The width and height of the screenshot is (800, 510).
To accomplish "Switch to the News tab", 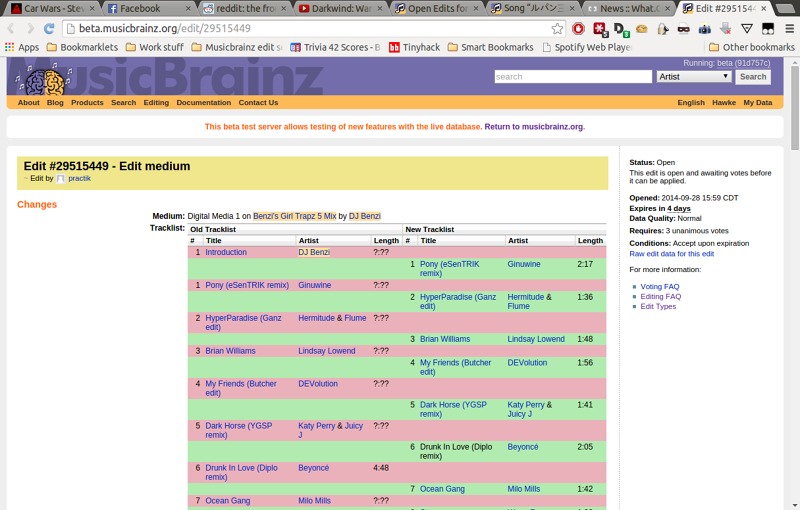I will pyautogui.click(x=629, y=8).
